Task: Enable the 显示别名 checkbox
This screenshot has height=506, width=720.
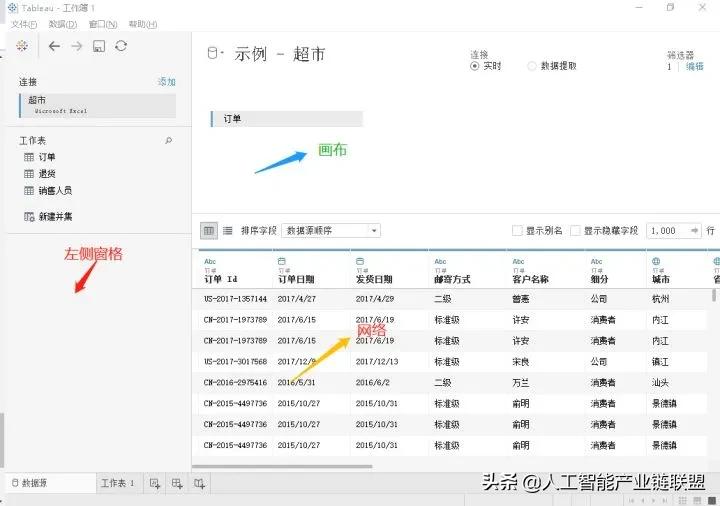Action: pos(517,231)
